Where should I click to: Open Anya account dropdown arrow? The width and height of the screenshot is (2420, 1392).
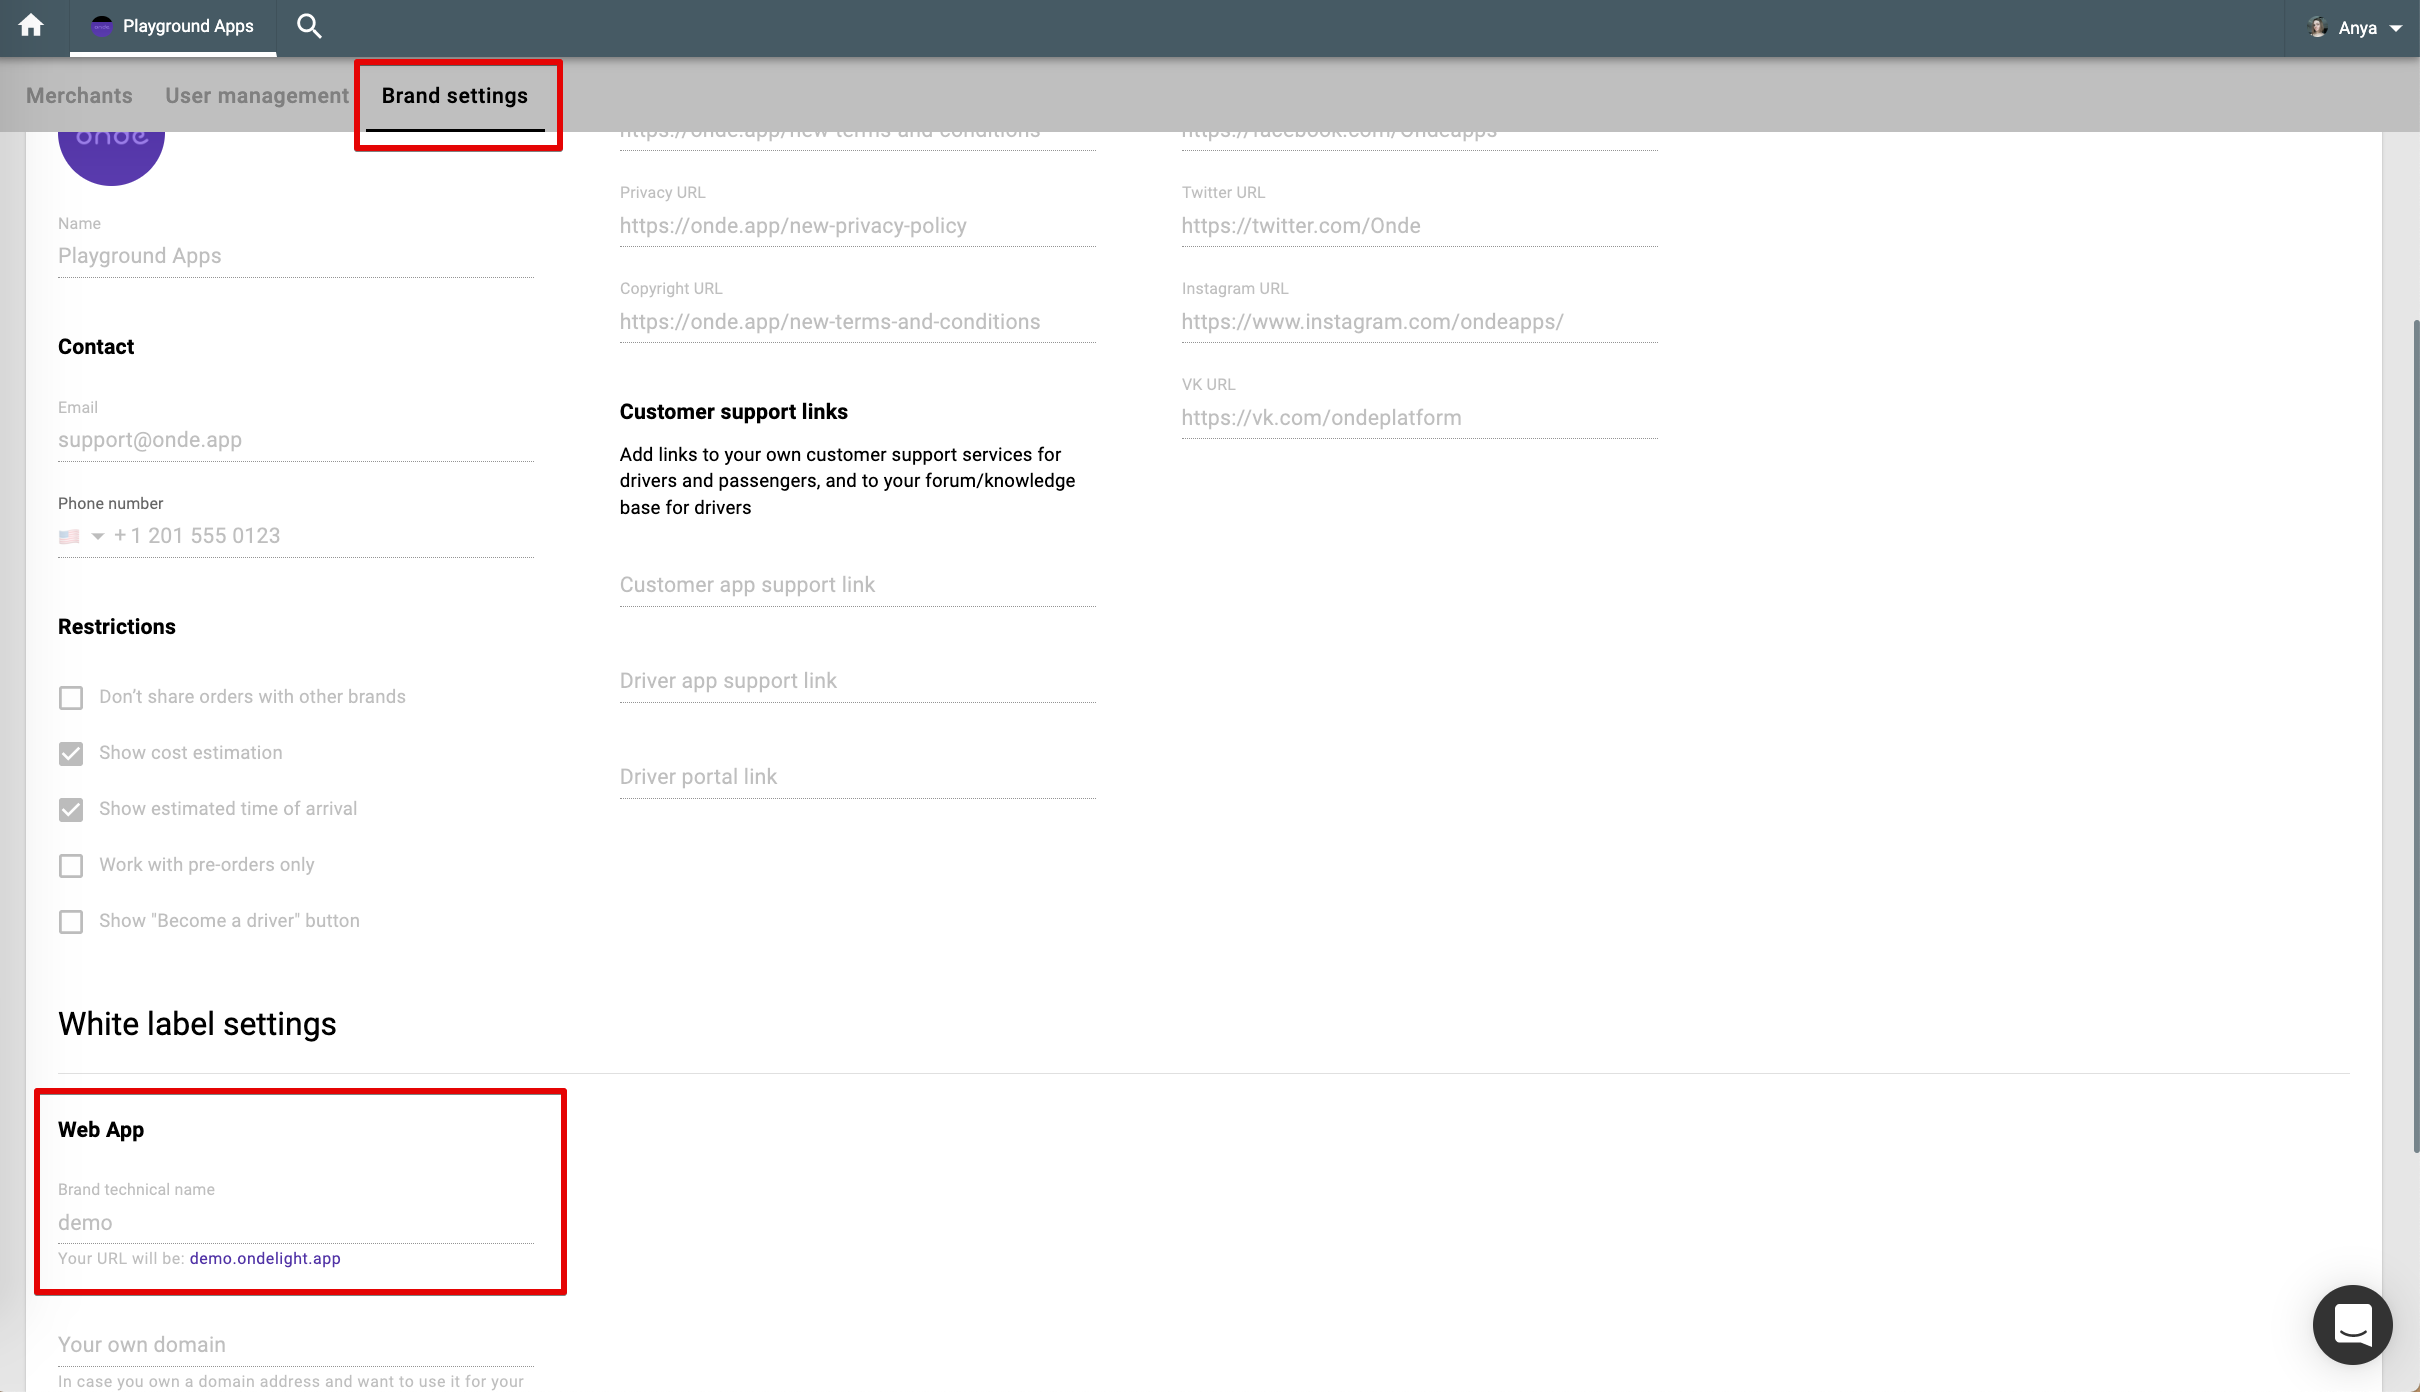[x=2396, y=28]
